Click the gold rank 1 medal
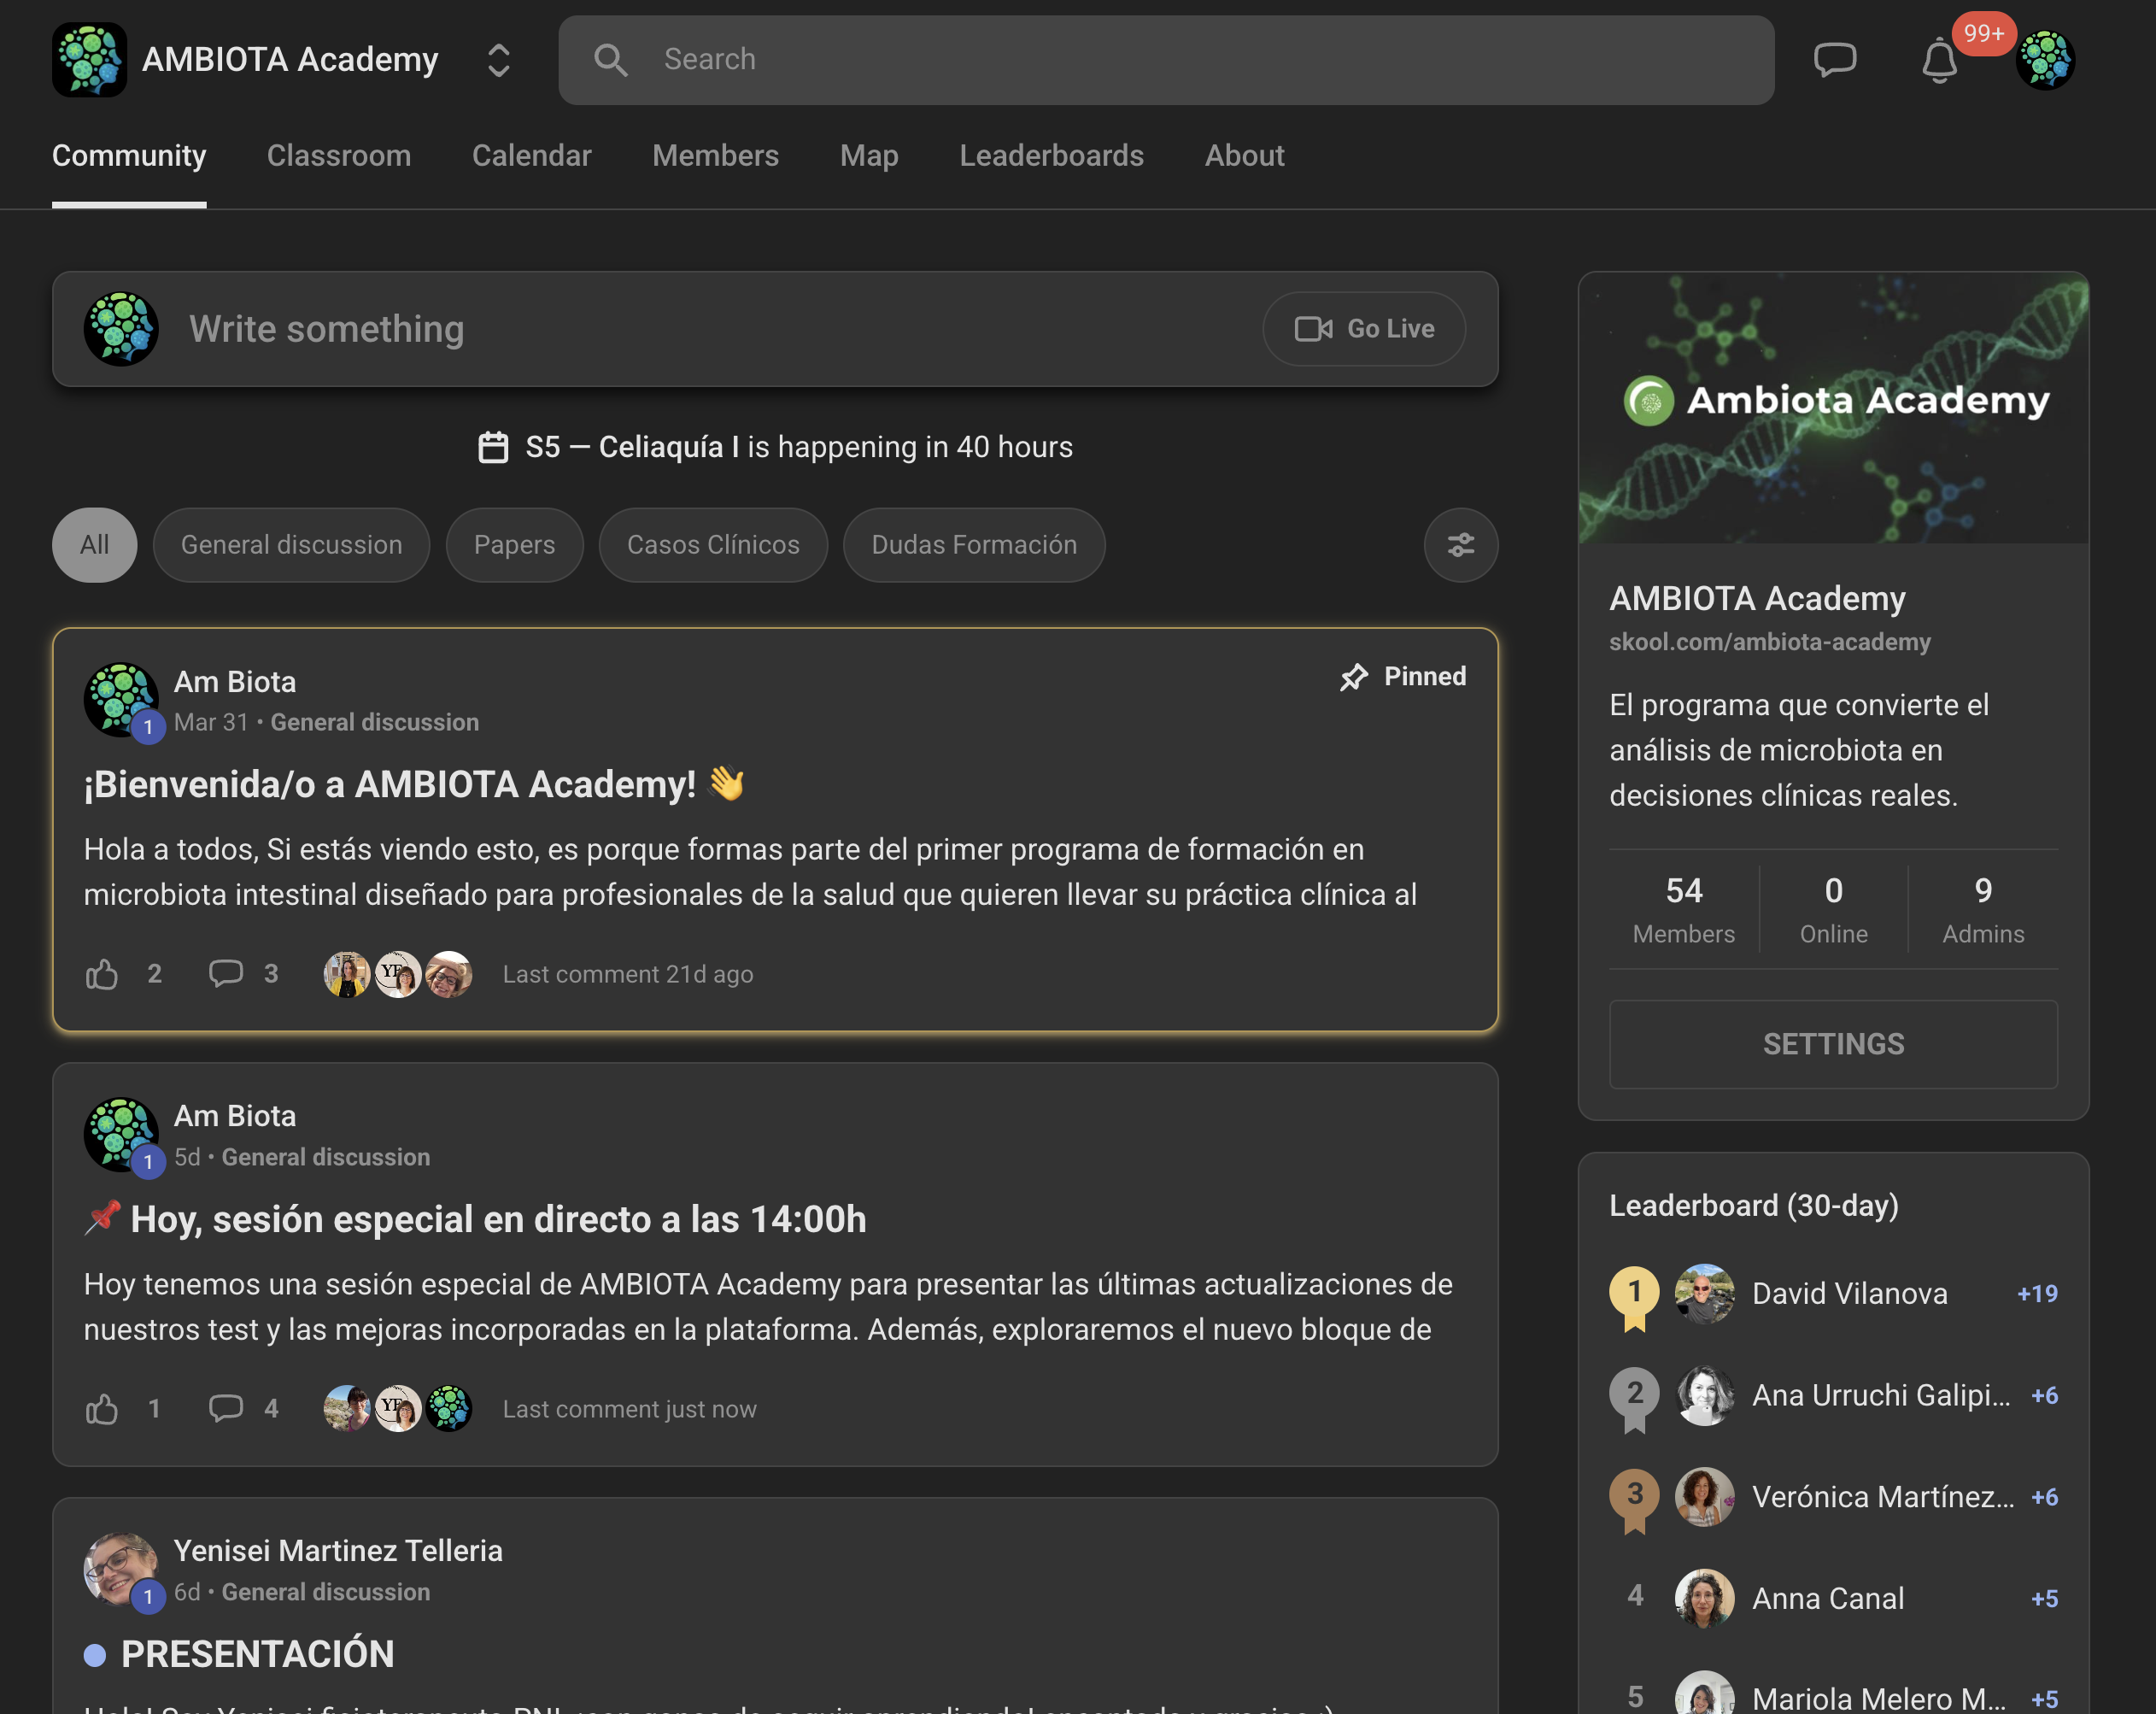Screen dimensions: 2156x1714 tap(1634, 1297)
